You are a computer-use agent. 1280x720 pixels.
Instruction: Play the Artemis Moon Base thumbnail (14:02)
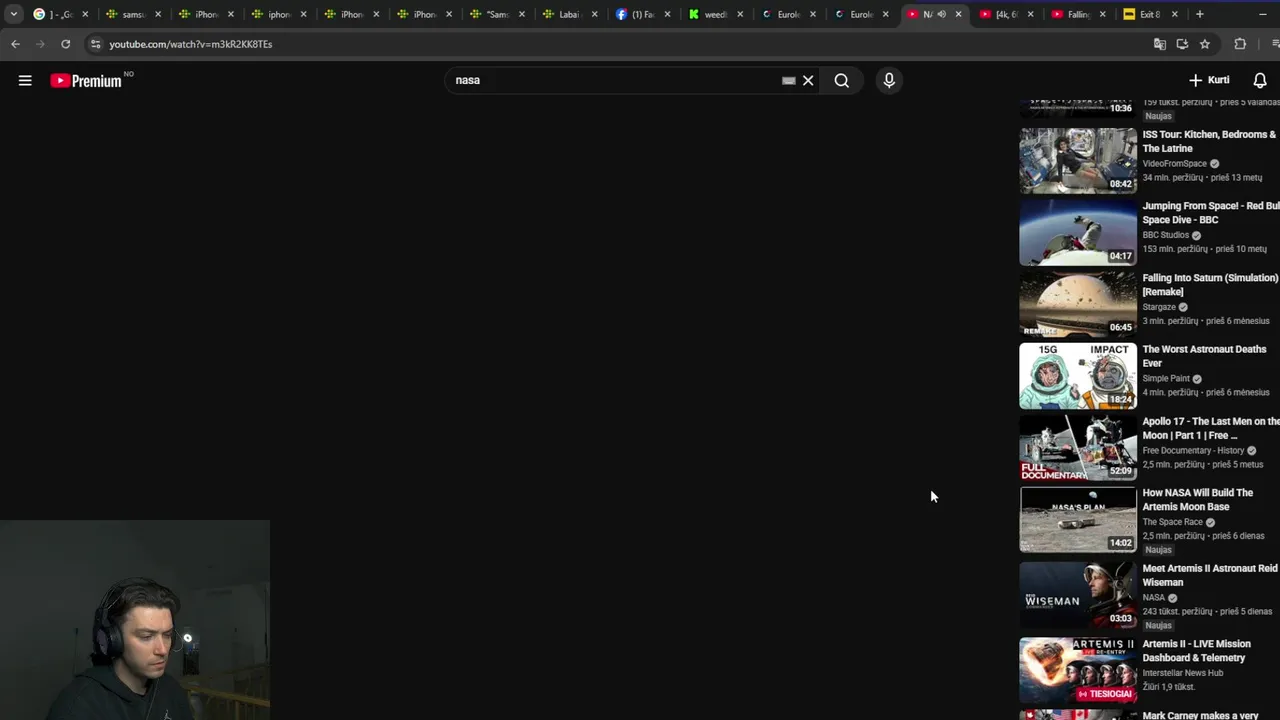[1078, 519]
